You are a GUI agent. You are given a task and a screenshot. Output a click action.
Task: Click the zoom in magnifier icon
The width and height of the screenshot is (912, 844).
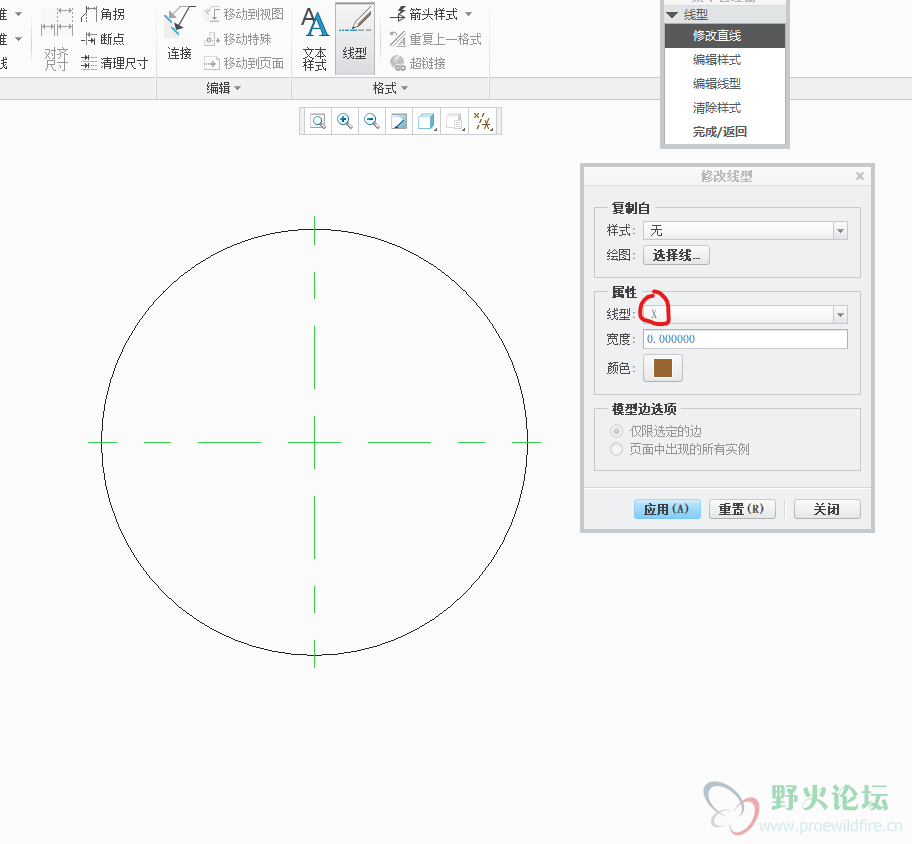[344, 121]
